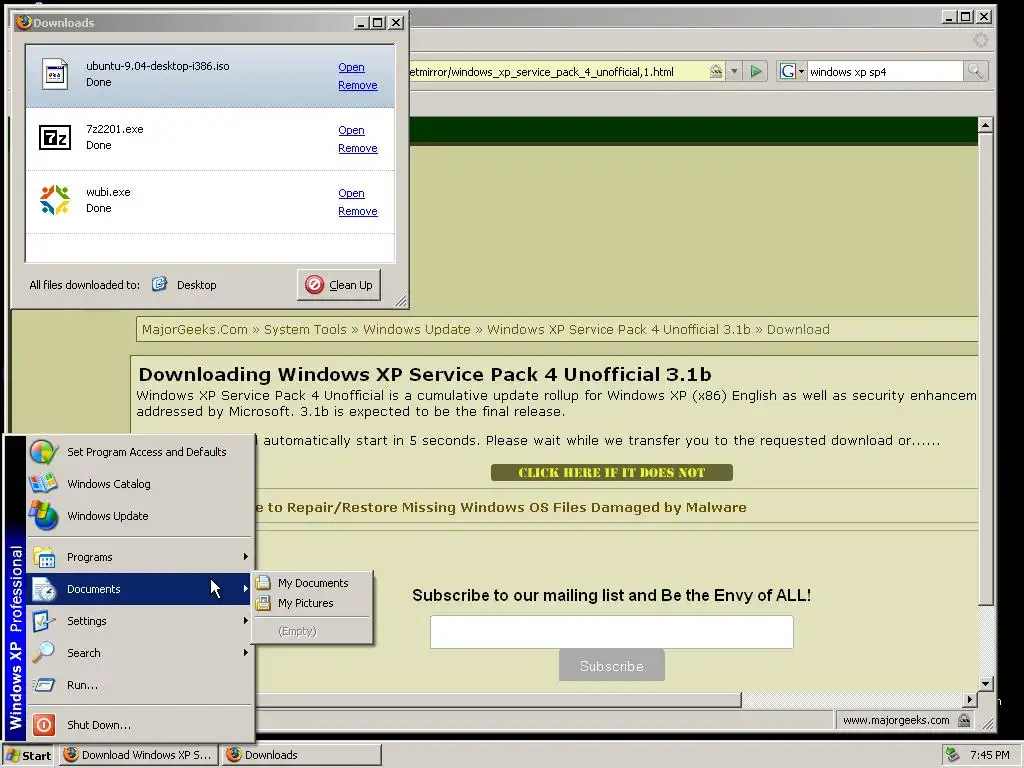Image resolution: width=1024 pixels, height=768 pixels.
Task: Click the Windows Catalog icon
Action: tap(44, 483)
